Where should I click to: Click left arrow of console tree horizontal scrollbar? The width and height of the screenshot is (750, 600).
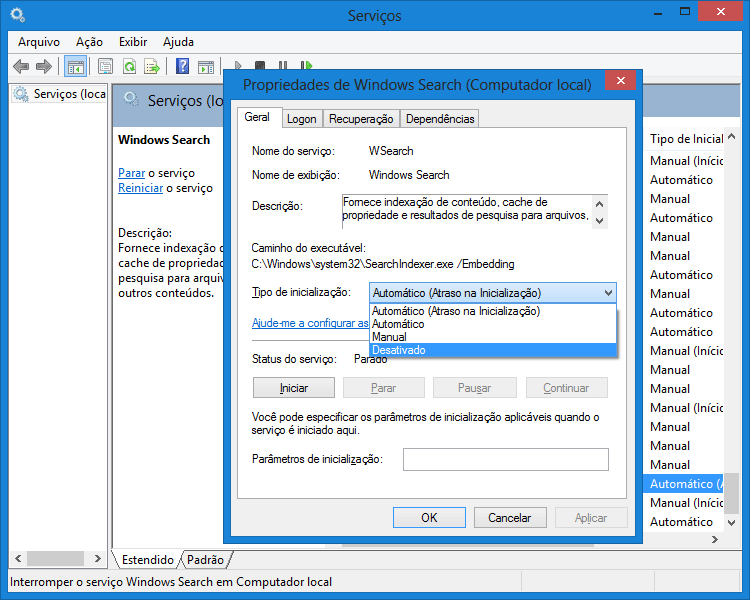[18, 558]
